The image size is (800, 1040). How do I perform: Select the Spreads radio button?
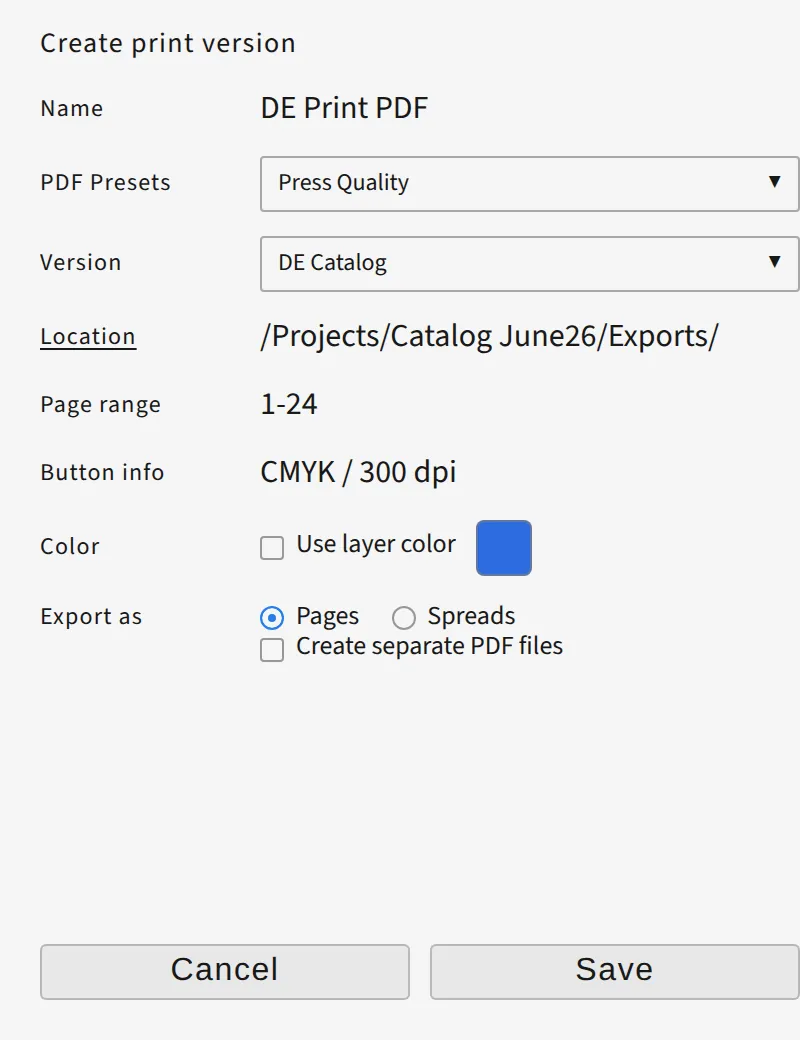tap(403, 618)
